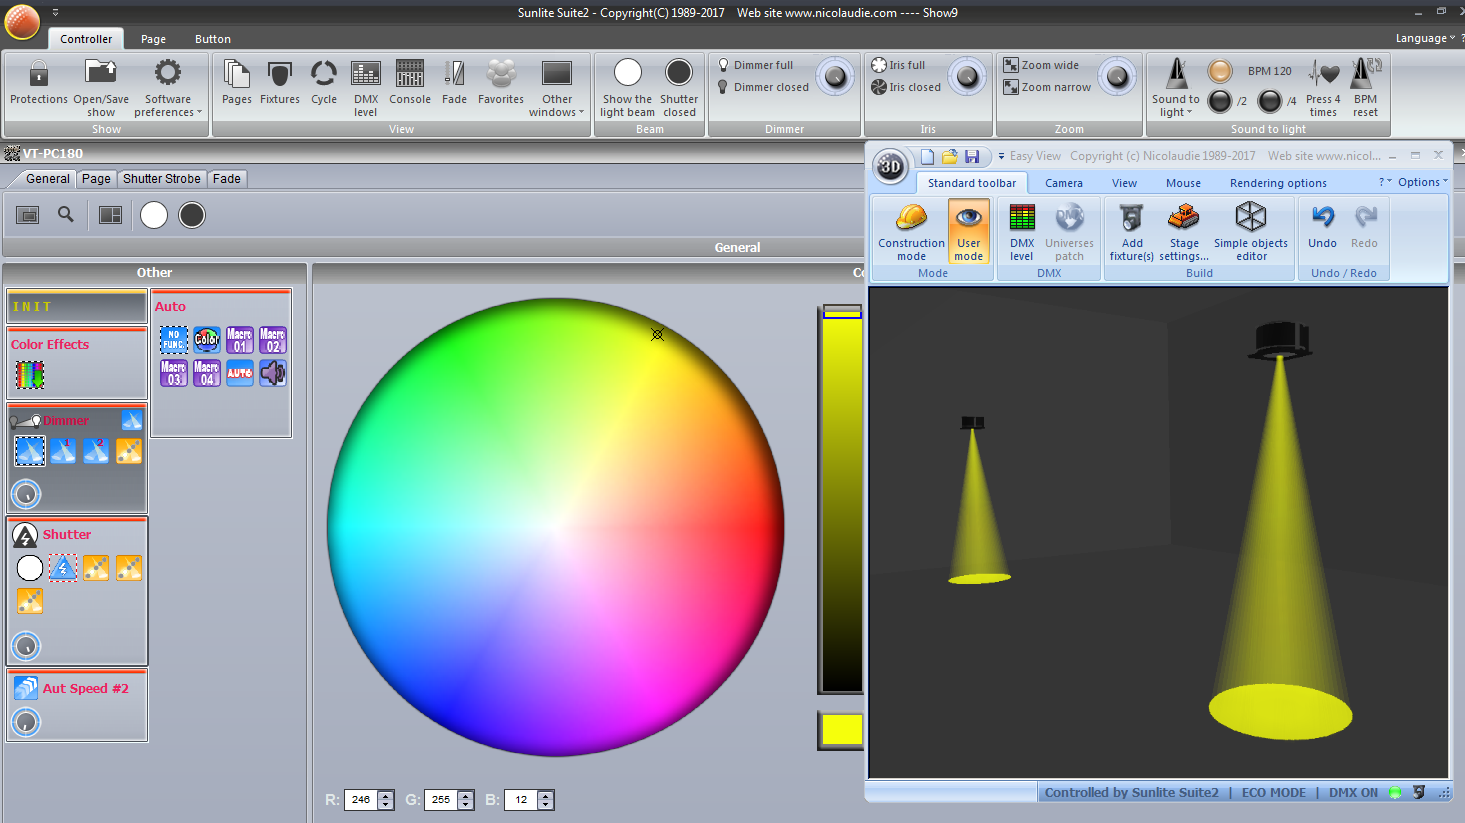This screenshot has width=1465, height=823.
Task: Decrease the G value stepper
Action: [x=465, y=805]
